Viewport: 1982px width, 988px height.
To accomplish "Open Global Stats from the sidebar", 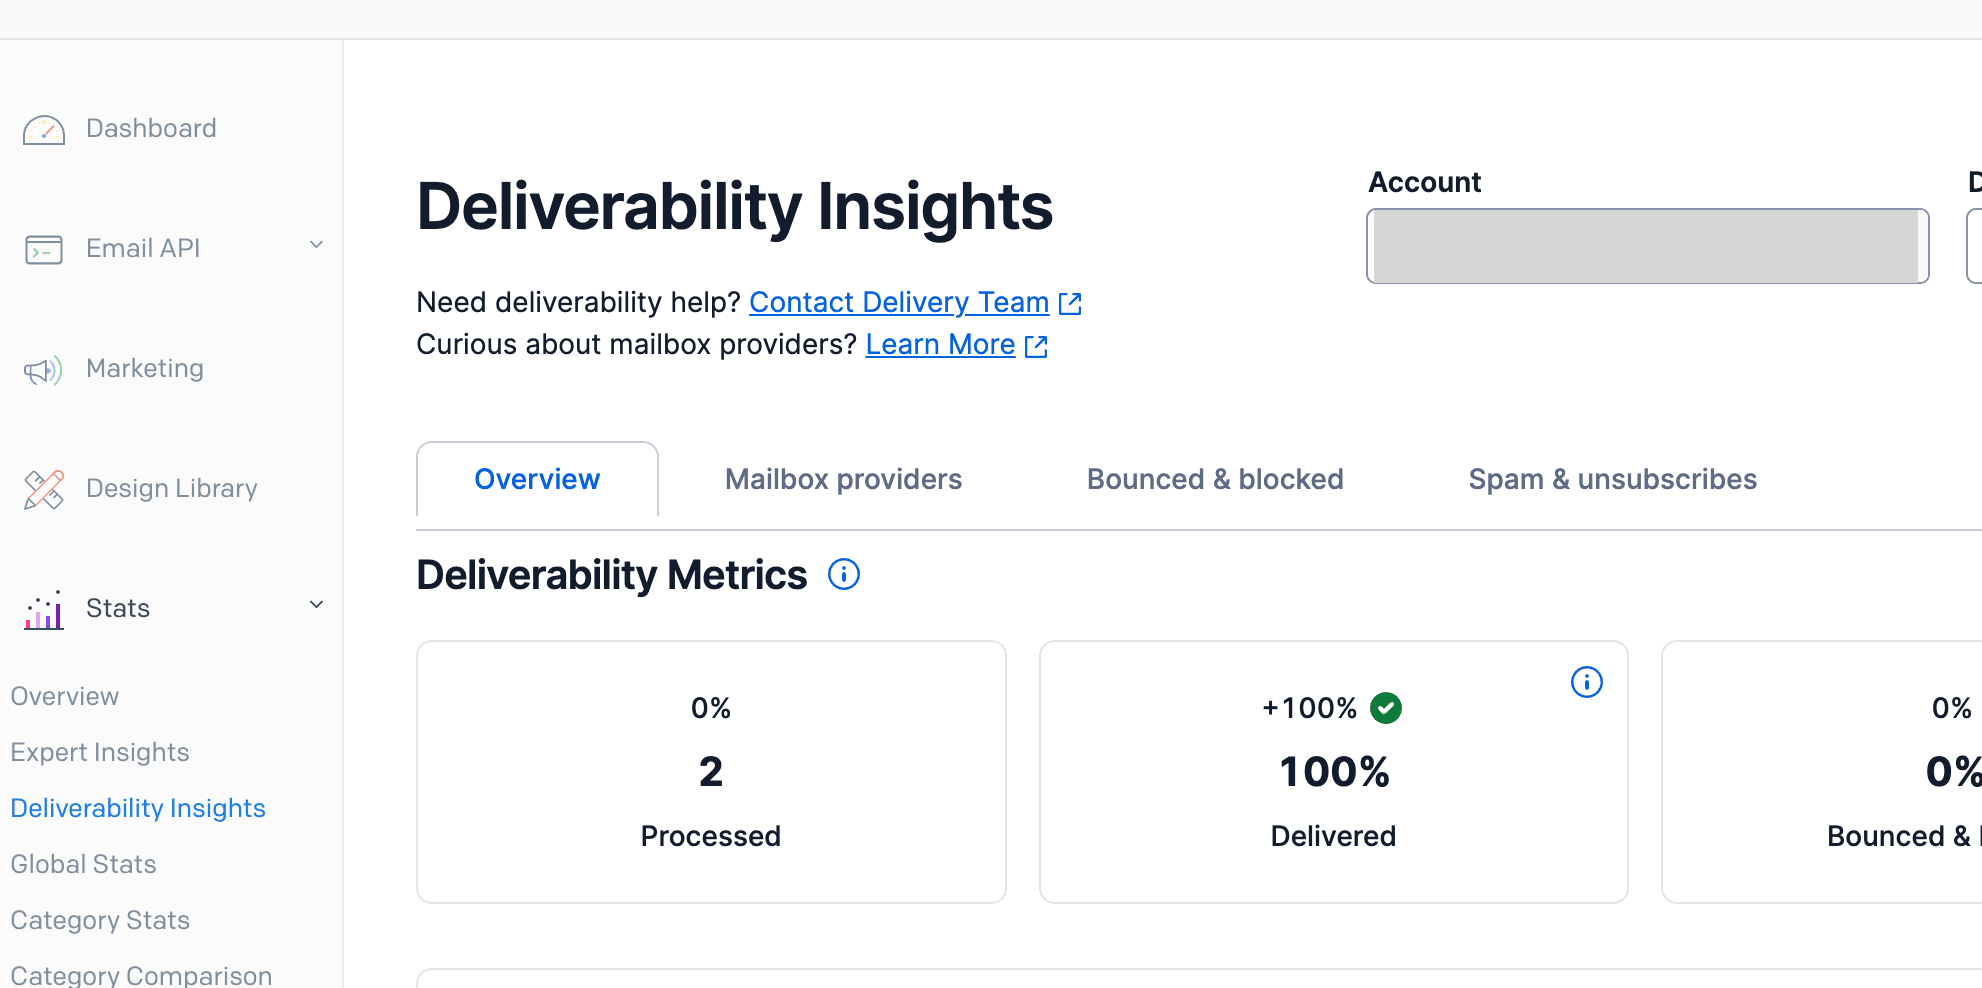I will coord(84,865).
